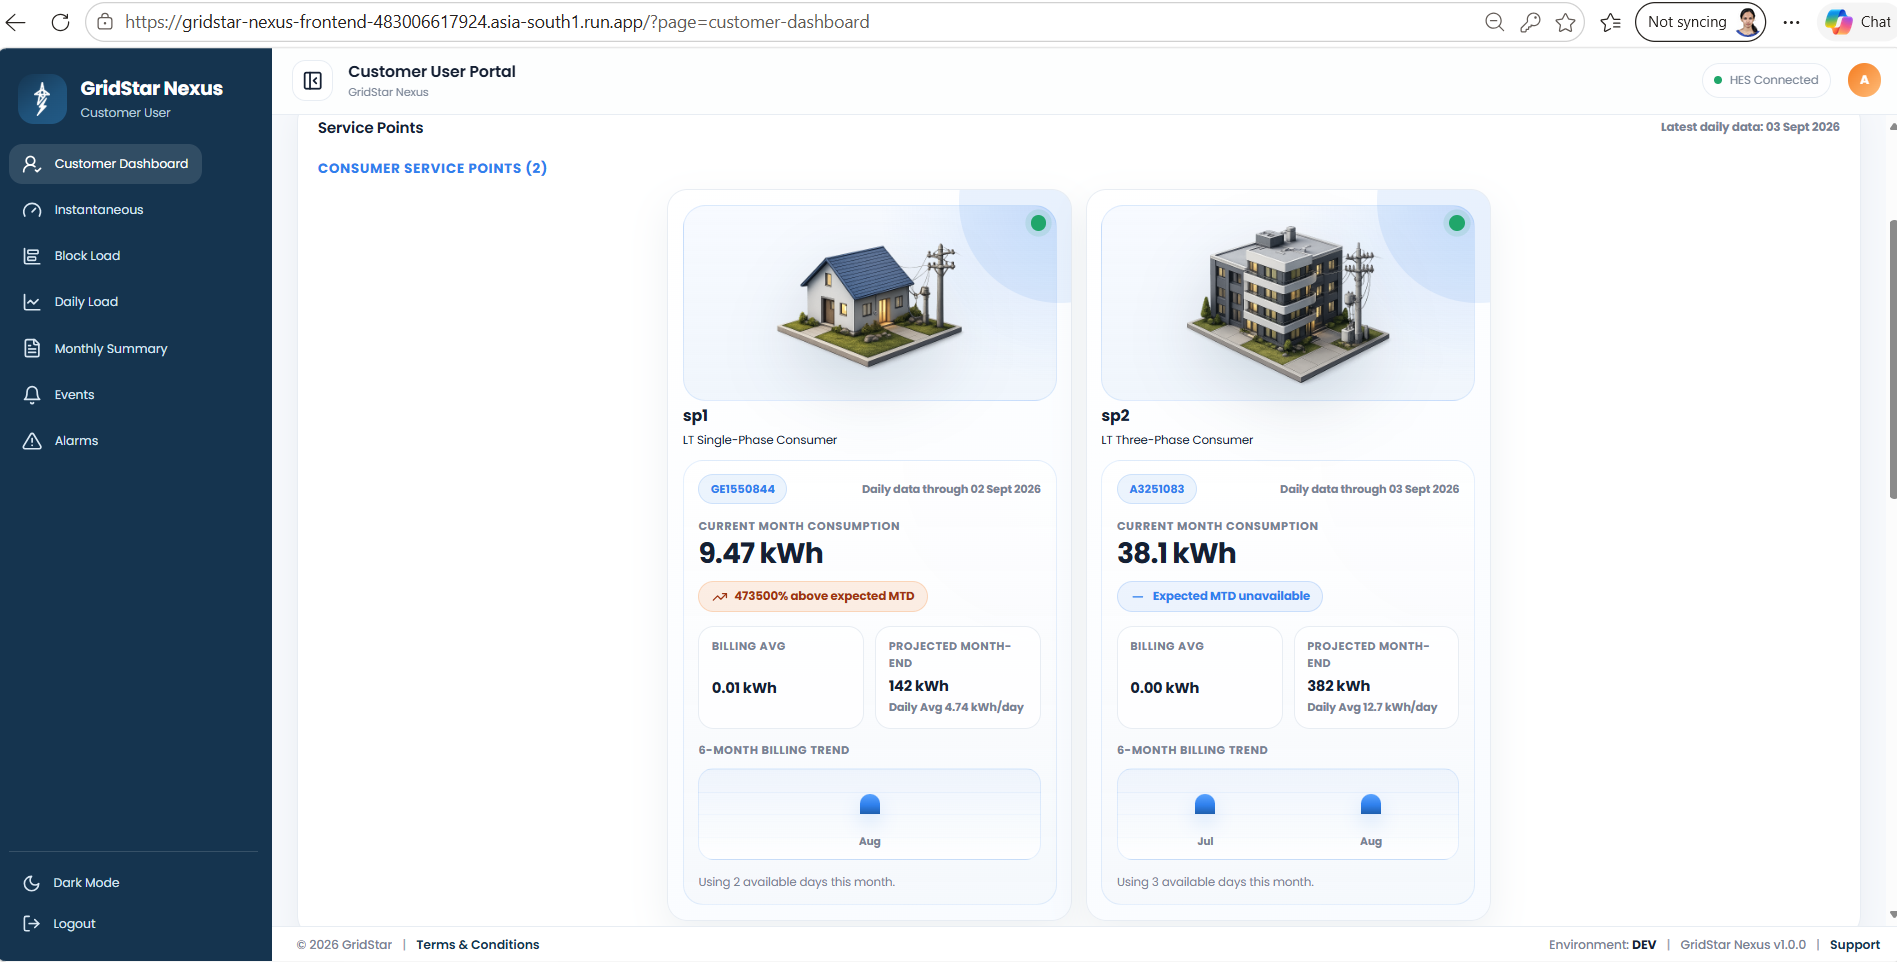Open Copilot Chat button
This screenshot has width=1897, height=962.
point(1858,22)
